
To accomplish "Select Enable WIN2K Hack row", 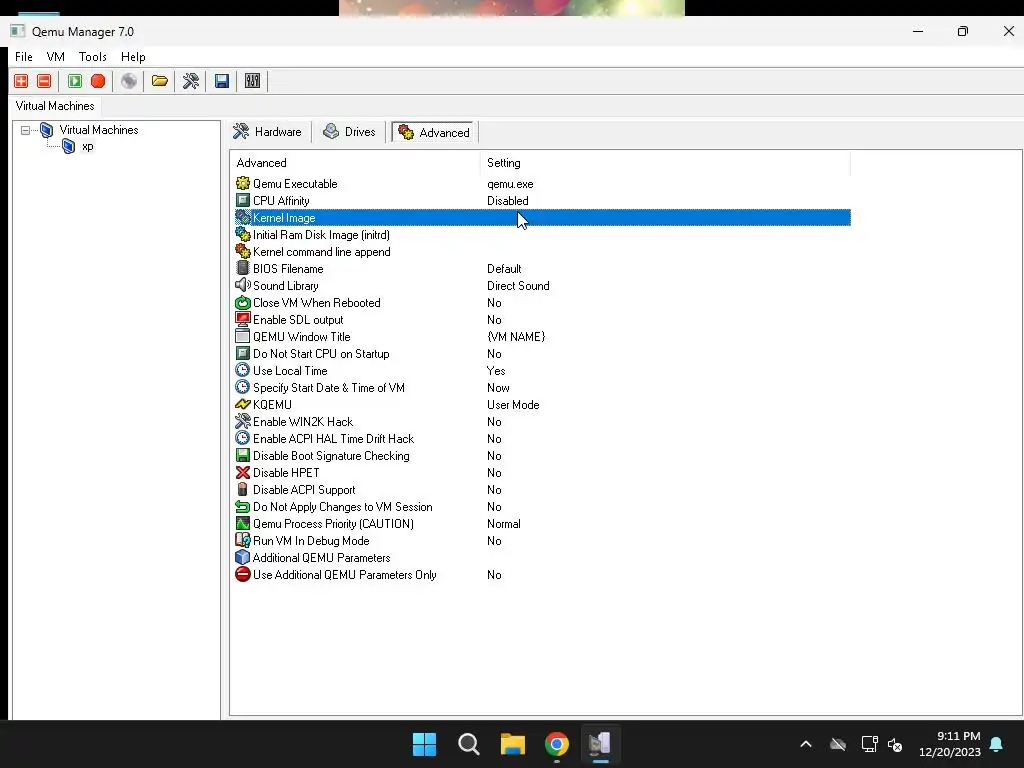I will click(x=543, y=421).
